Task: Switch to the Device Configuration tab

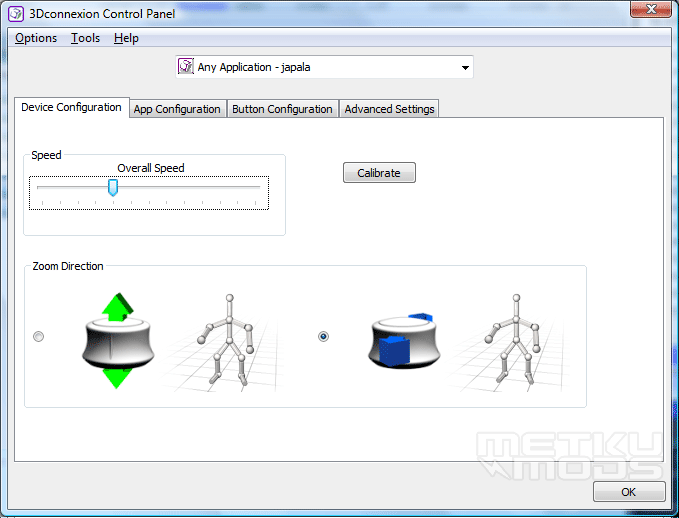Action: 71,107
